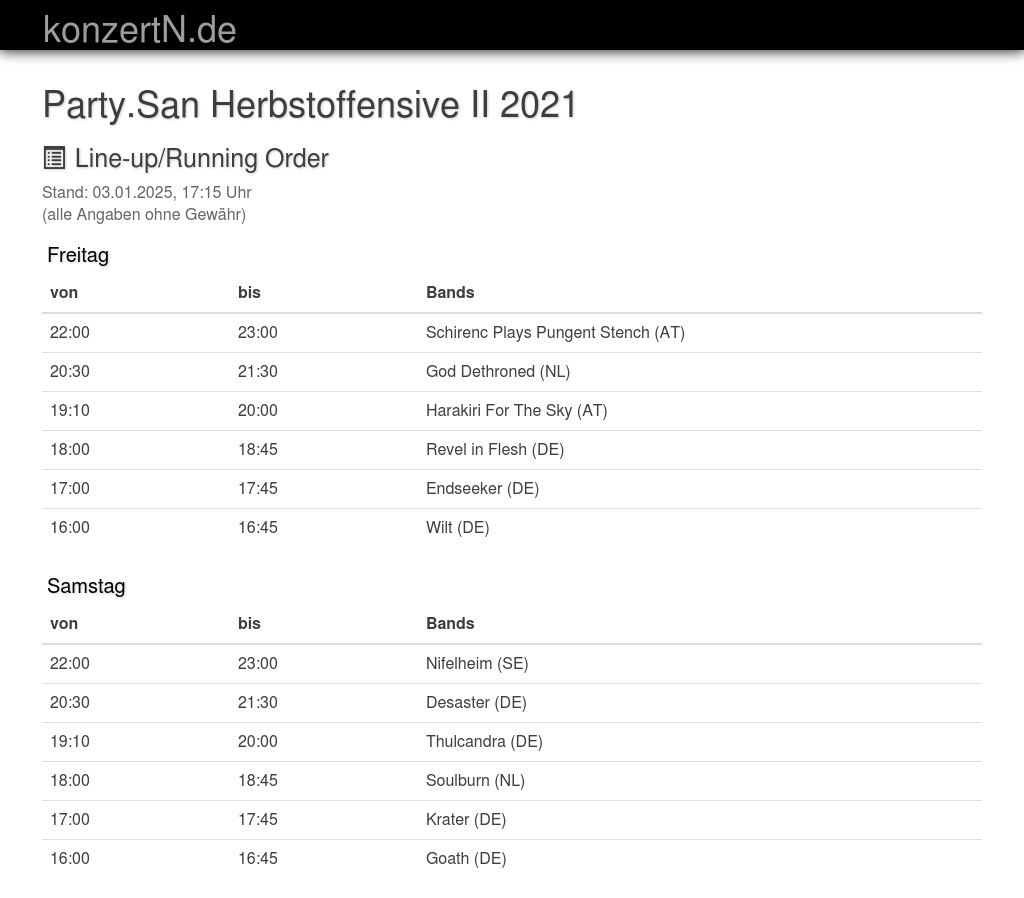Click Desaster (DE) band entry

475,702
